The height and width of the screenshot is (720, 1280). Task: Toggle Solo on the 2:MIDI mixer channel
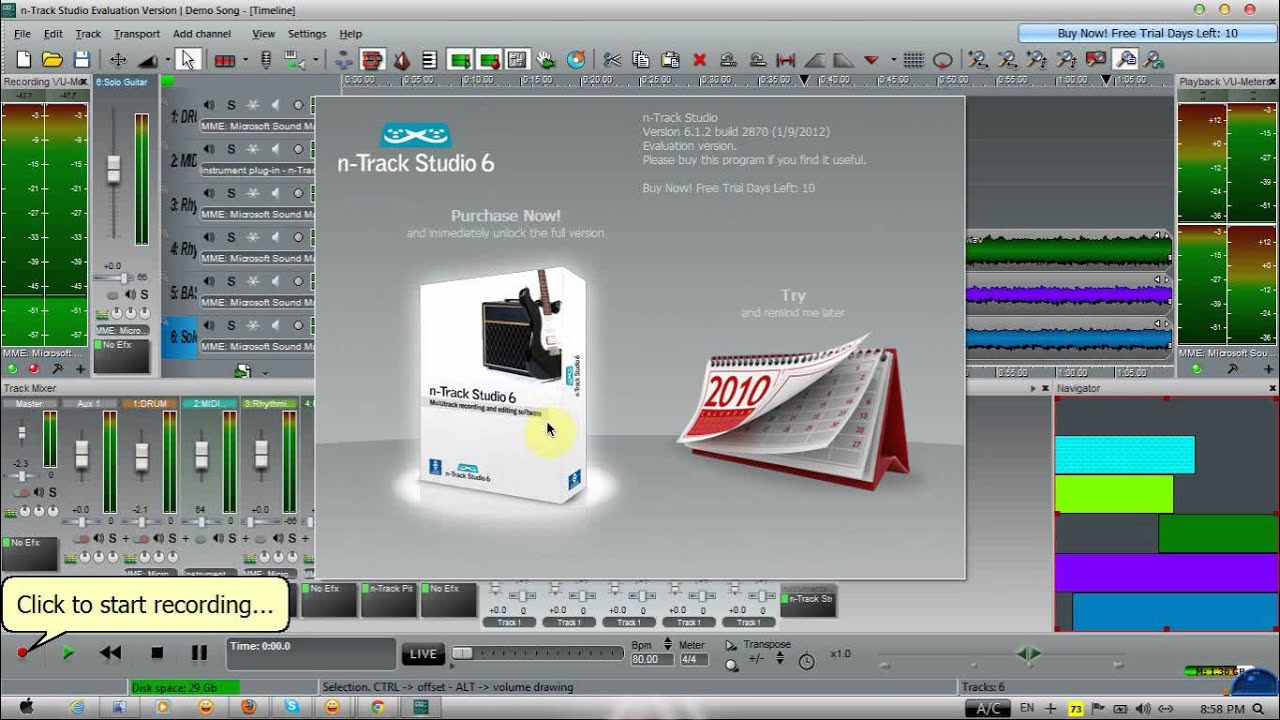(x=232, y=539)
